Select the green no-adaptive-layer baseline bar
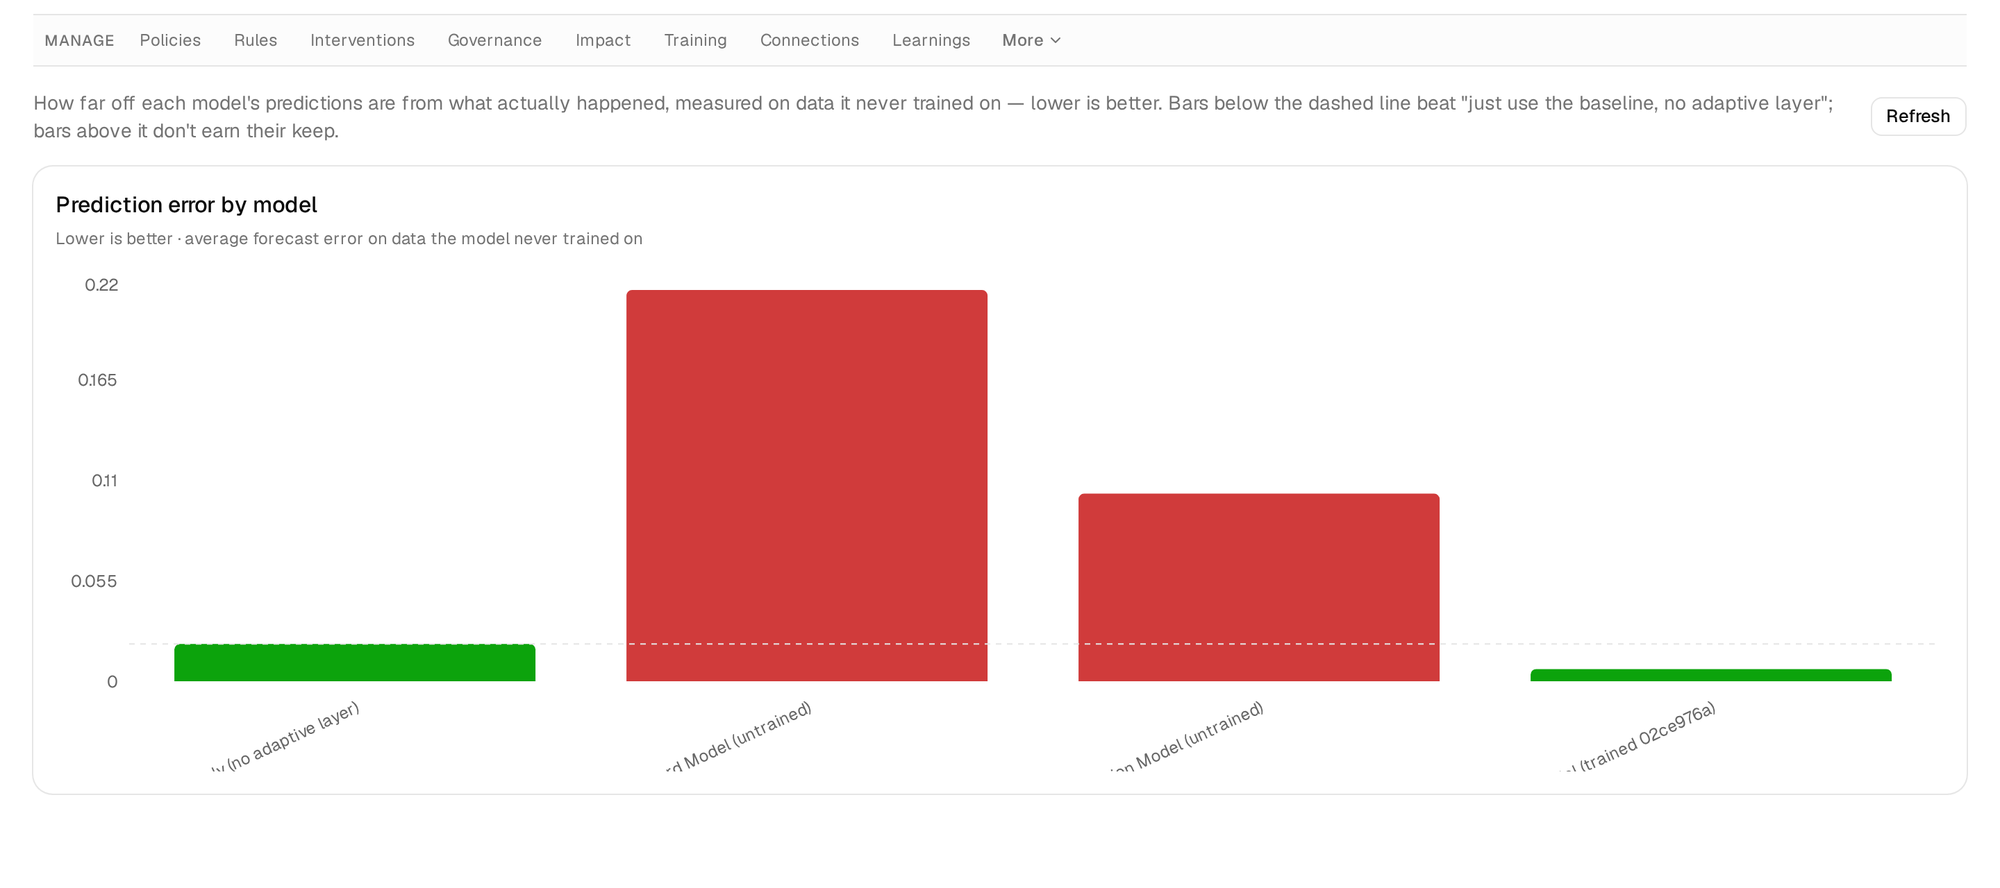This screenshot has height=888, width=2000. [355, 663]
